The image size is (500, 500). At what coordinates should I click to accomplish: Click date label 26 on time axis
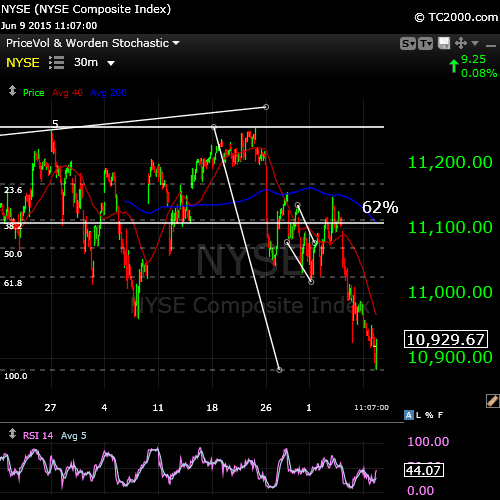click(x=266, y=408)
